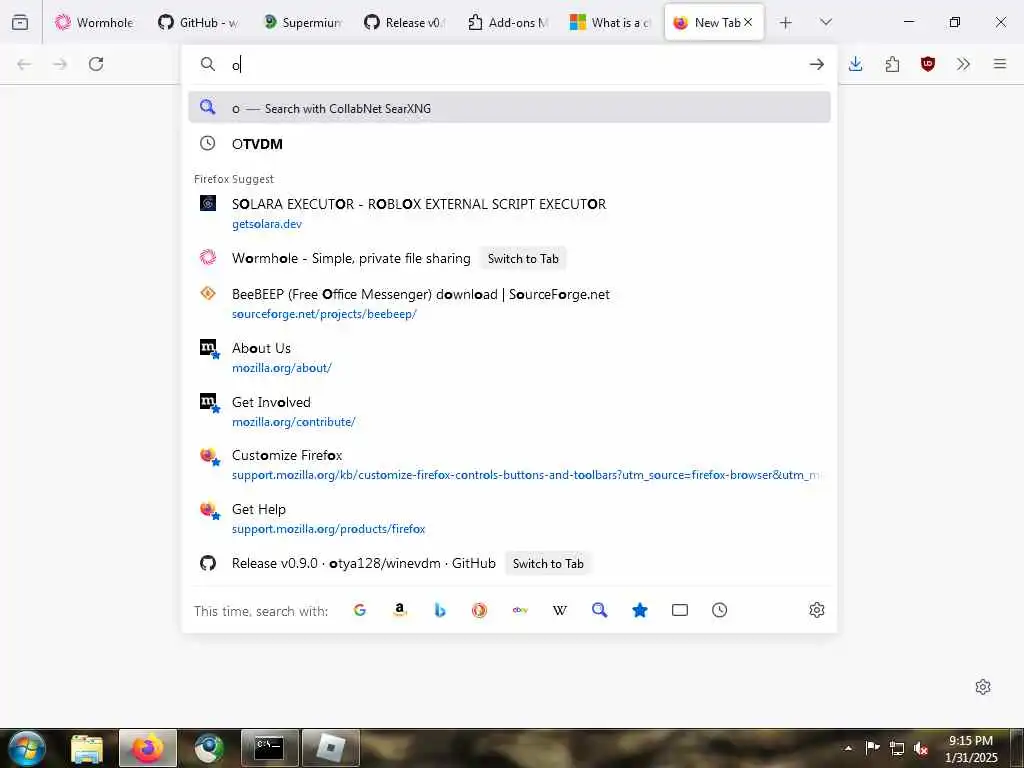Search this time with Google
The width and height of the screenshot is (1024, 768).
(360, 610)
